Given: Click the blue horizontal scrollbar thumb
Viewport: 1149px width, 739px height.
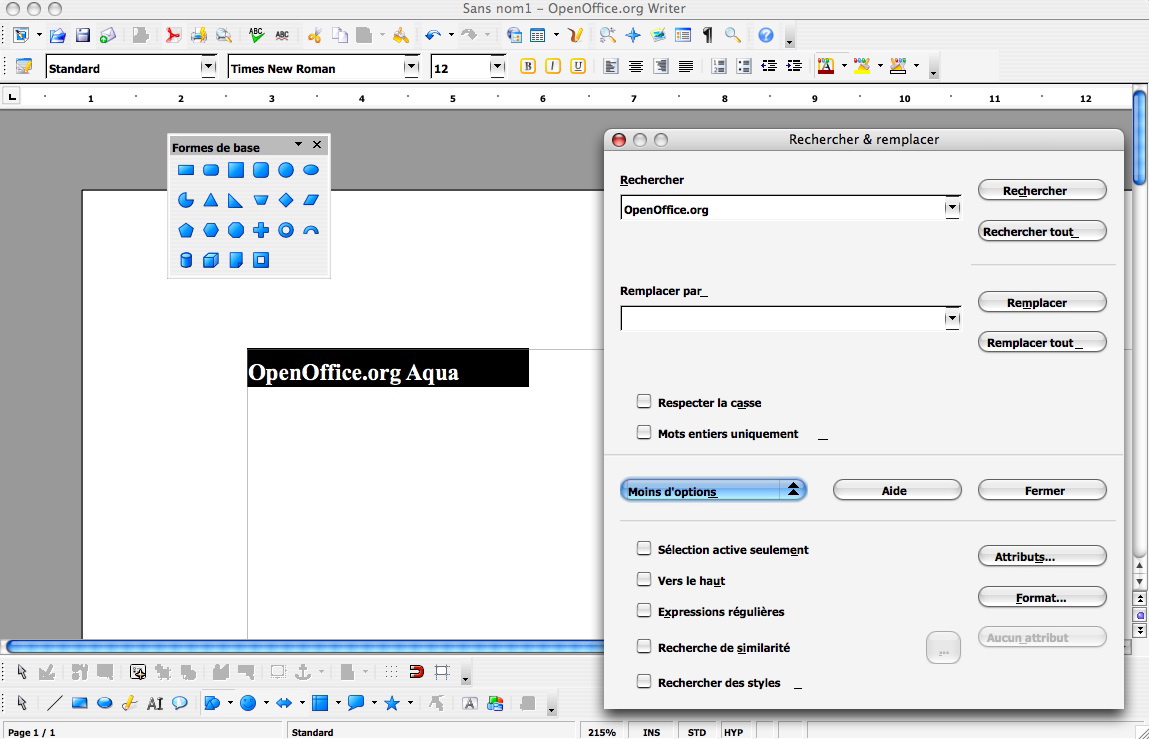Looking at the screenshot, I should coord(305,647).
